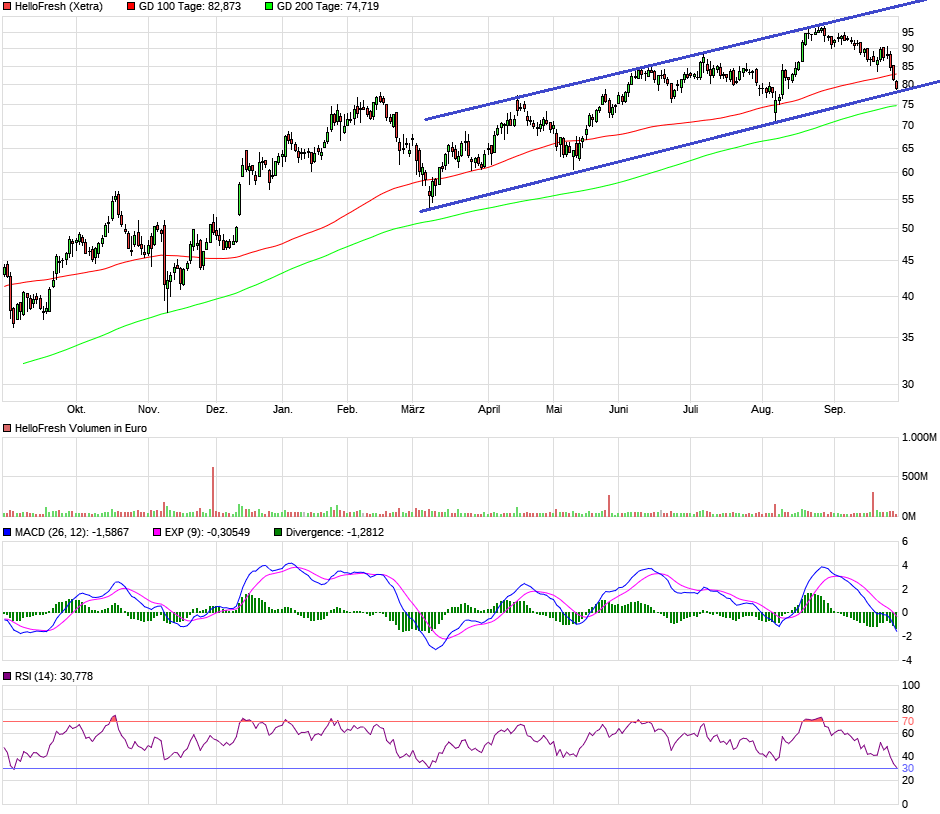Click the purple RSI (14) legend swatch
The image size is (940, 814).
point(7,676)
